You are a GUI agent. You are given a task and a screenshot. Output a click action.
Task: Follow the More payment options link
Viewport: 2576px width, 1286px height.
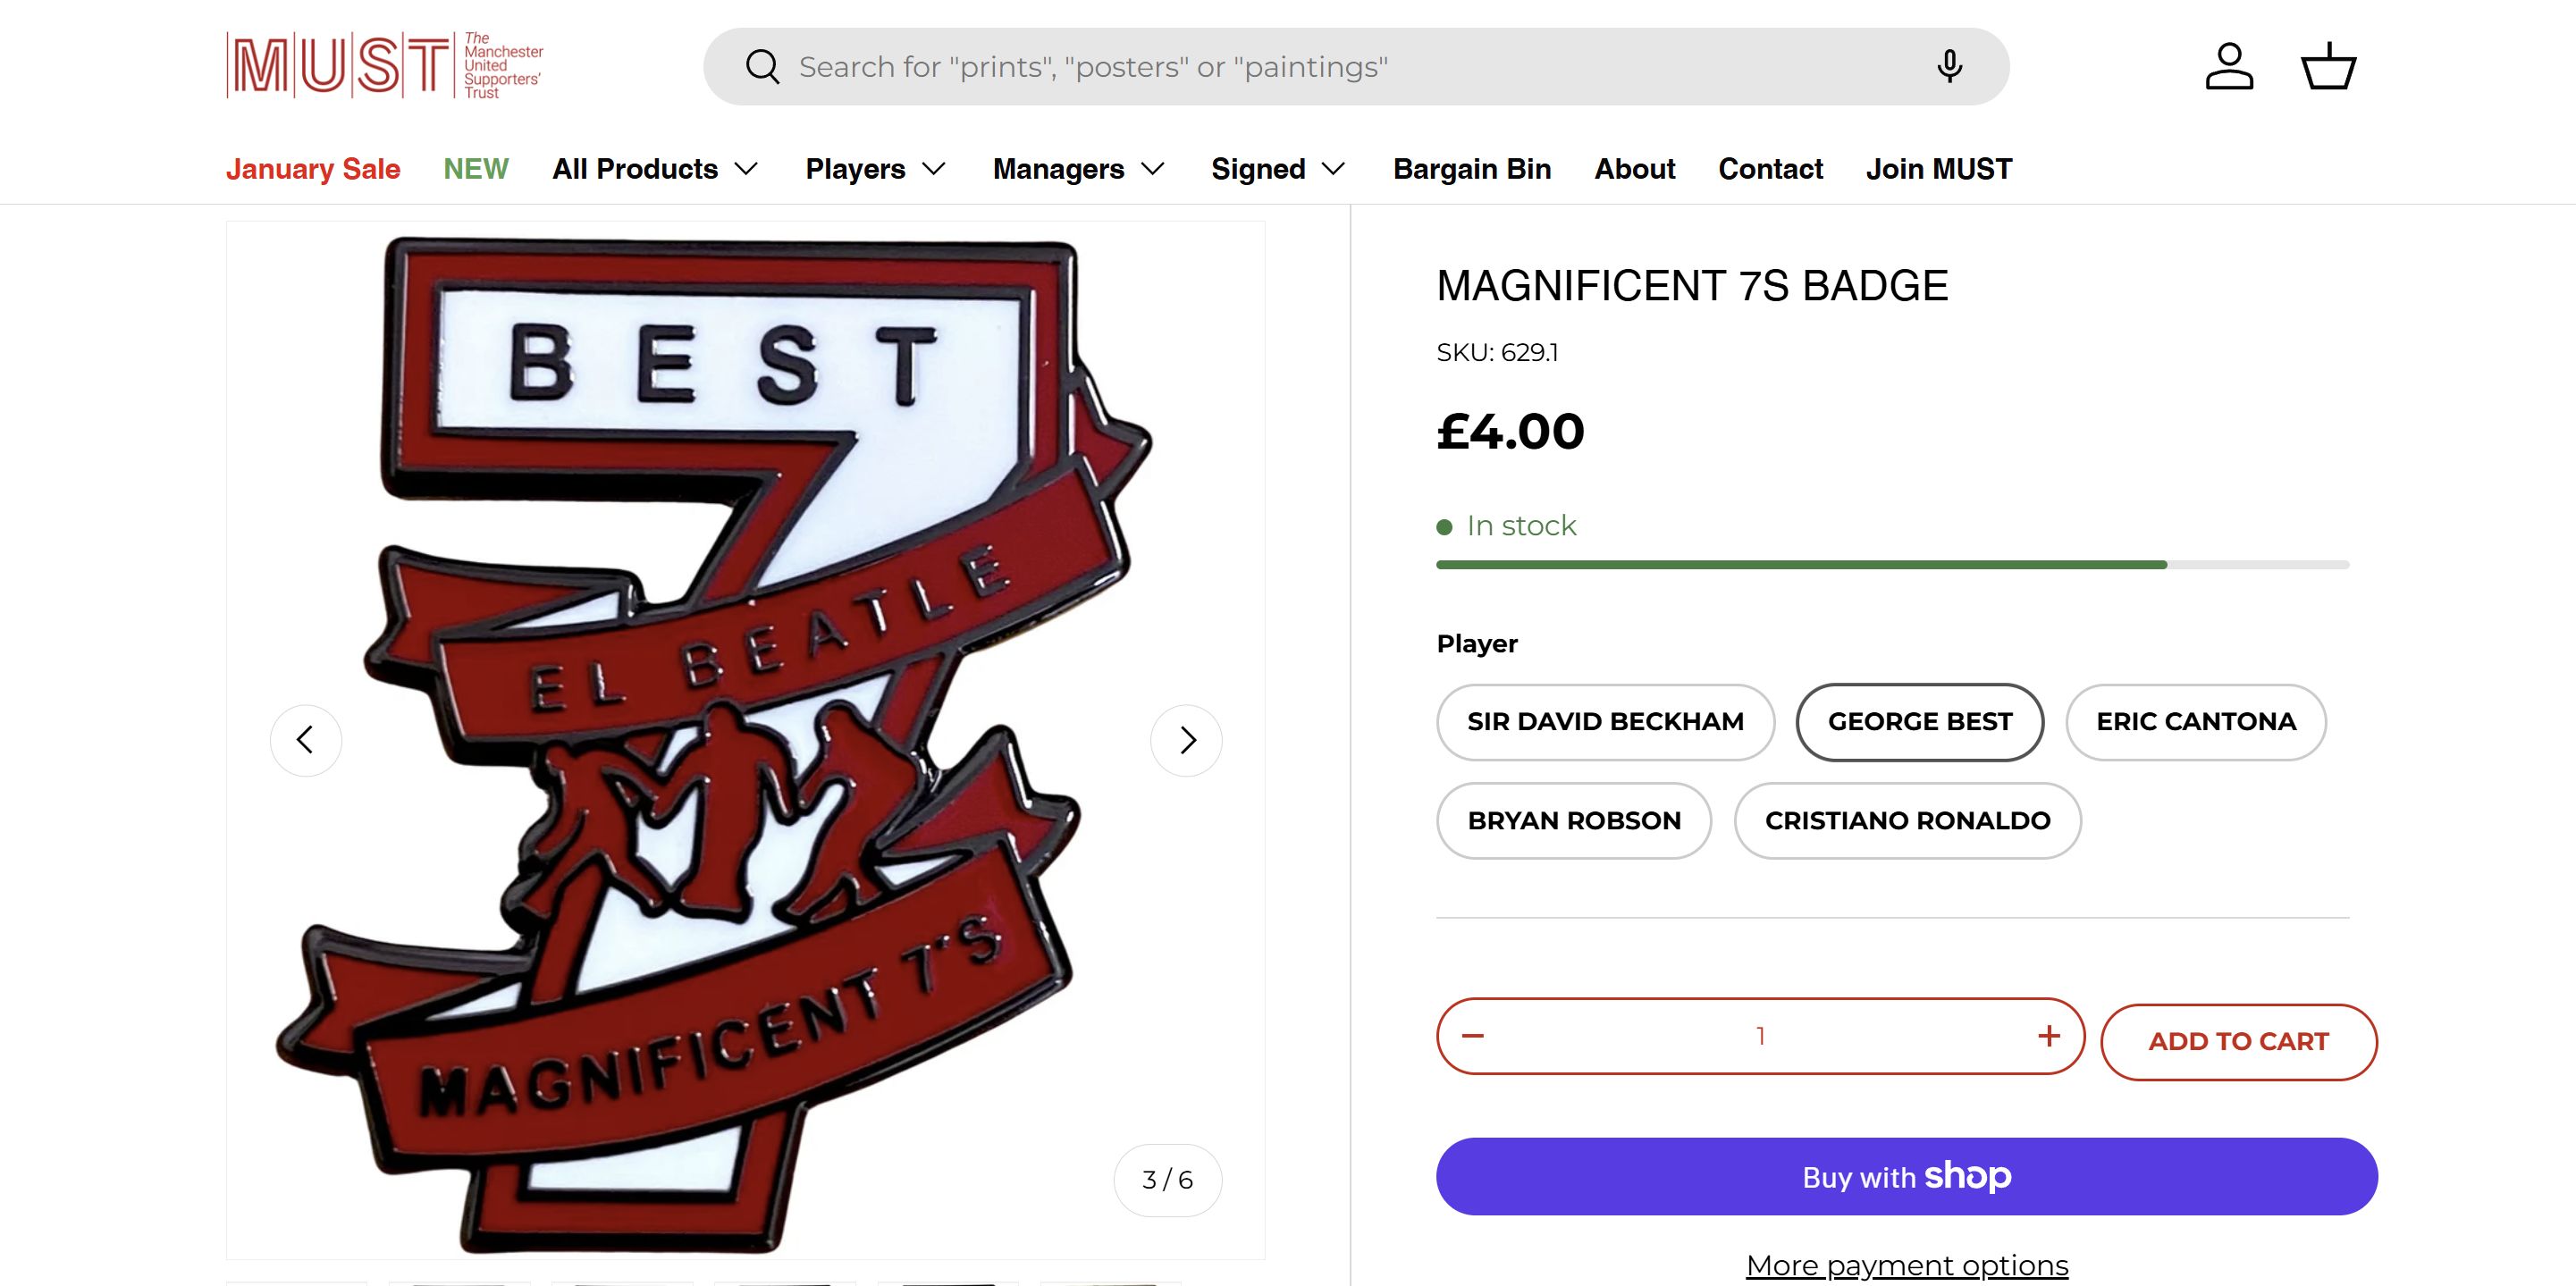pyautogui.click(x=1907, y=1266)
